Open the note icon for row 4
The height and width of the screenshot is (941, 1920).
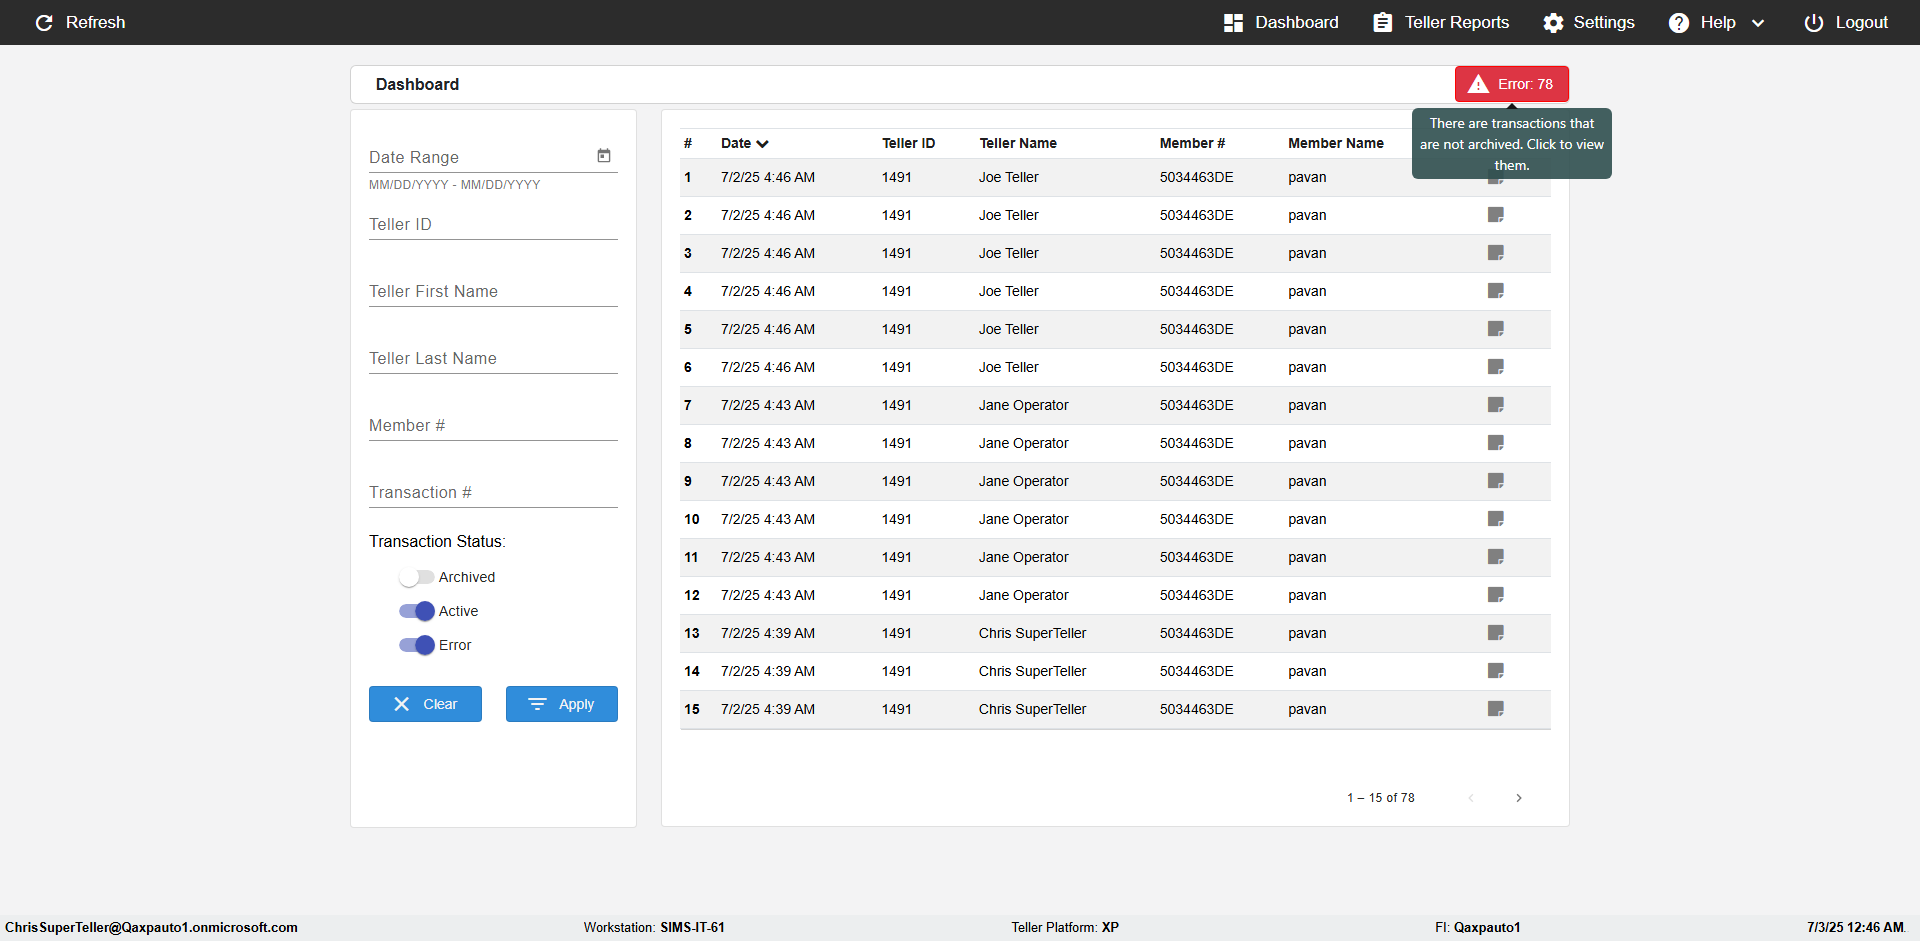(x=1496, y=291)
